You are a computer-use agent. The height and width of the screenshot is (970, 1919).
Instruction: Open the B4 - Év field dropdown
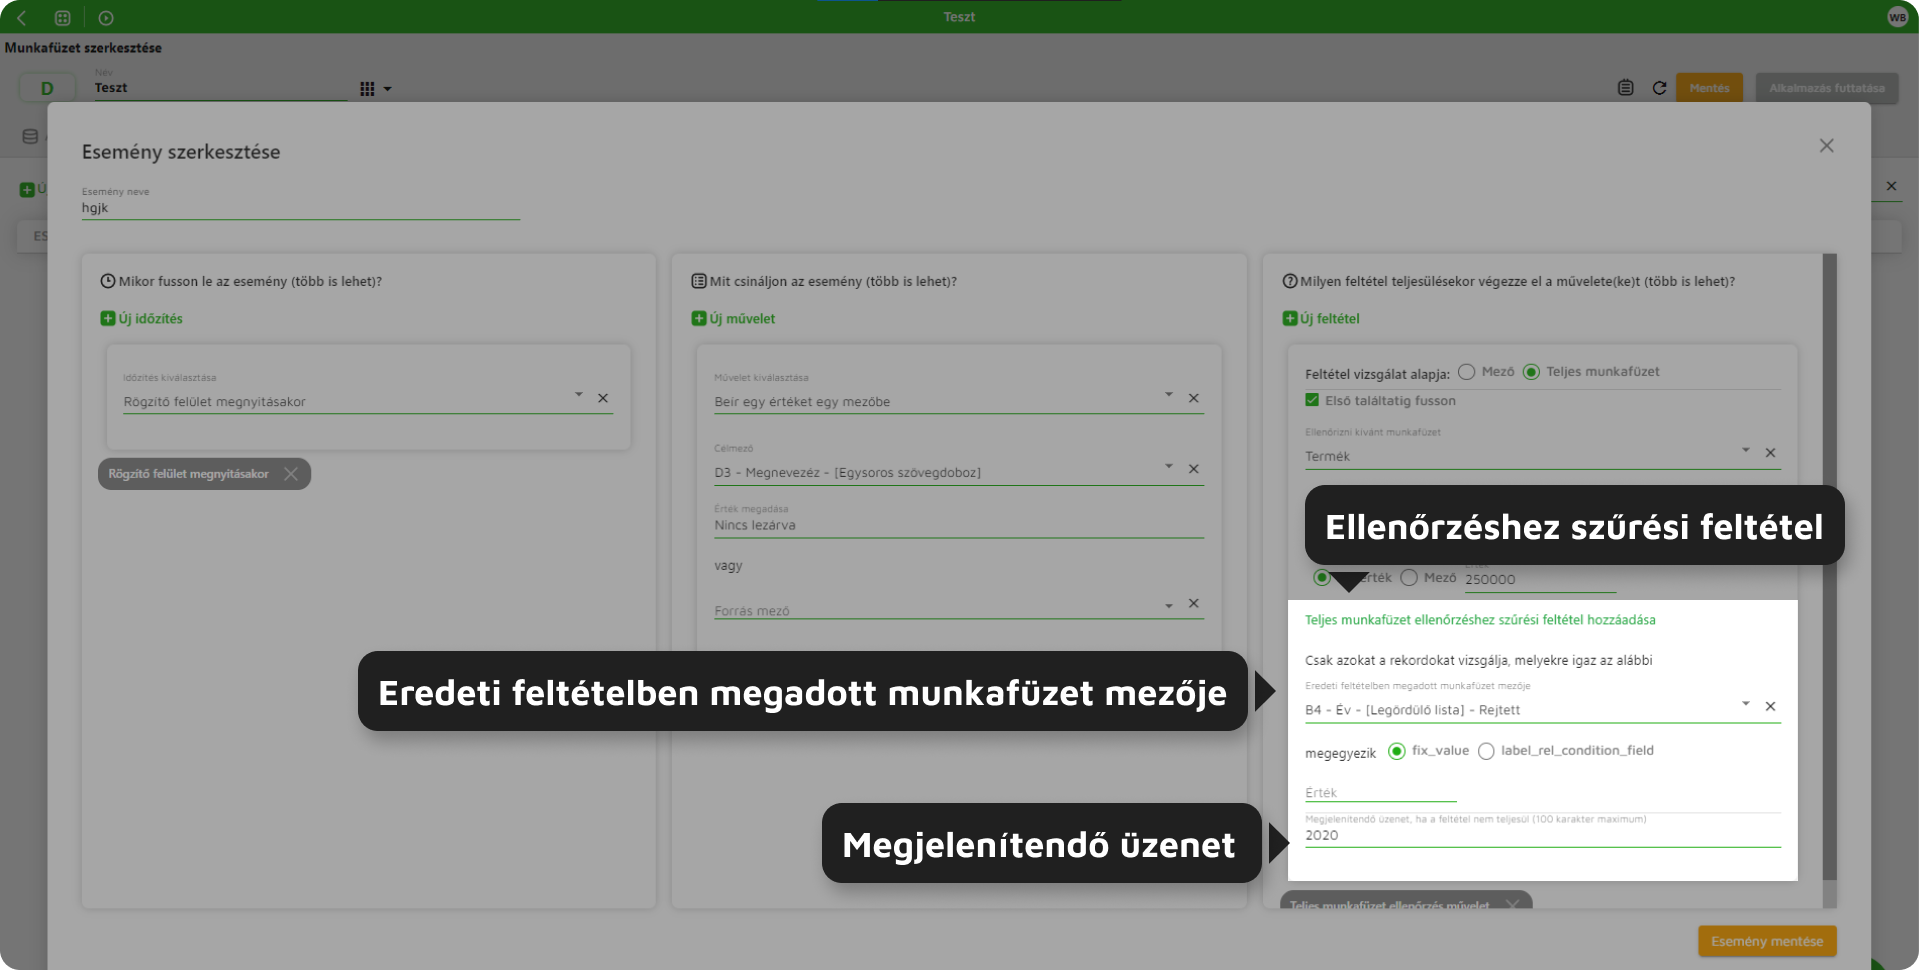(1746, 704)
